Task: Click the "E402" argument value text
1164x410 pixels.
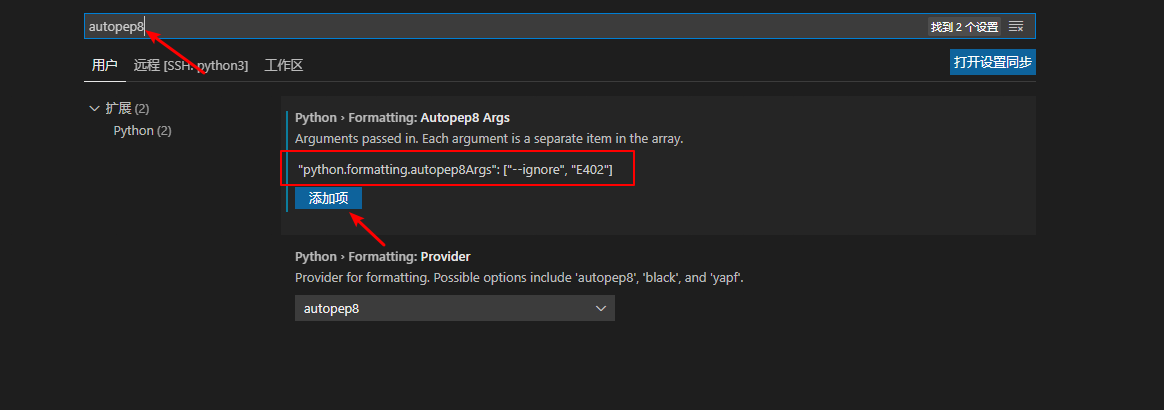Action: (x=589, y=171)
